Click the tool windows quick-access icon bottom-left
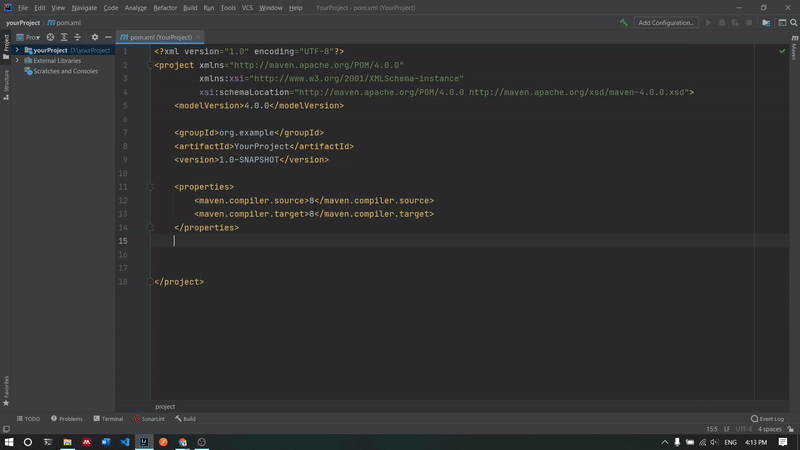 point(6,429)
